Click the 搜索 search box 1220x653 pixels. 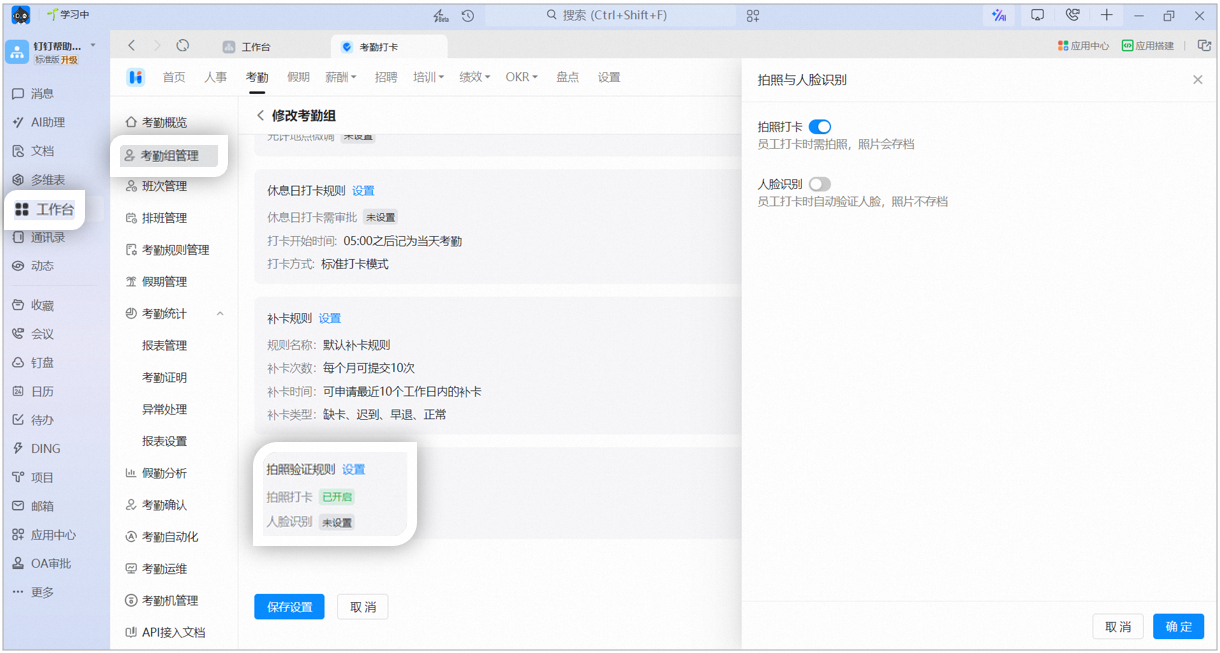tap(610, 16)
